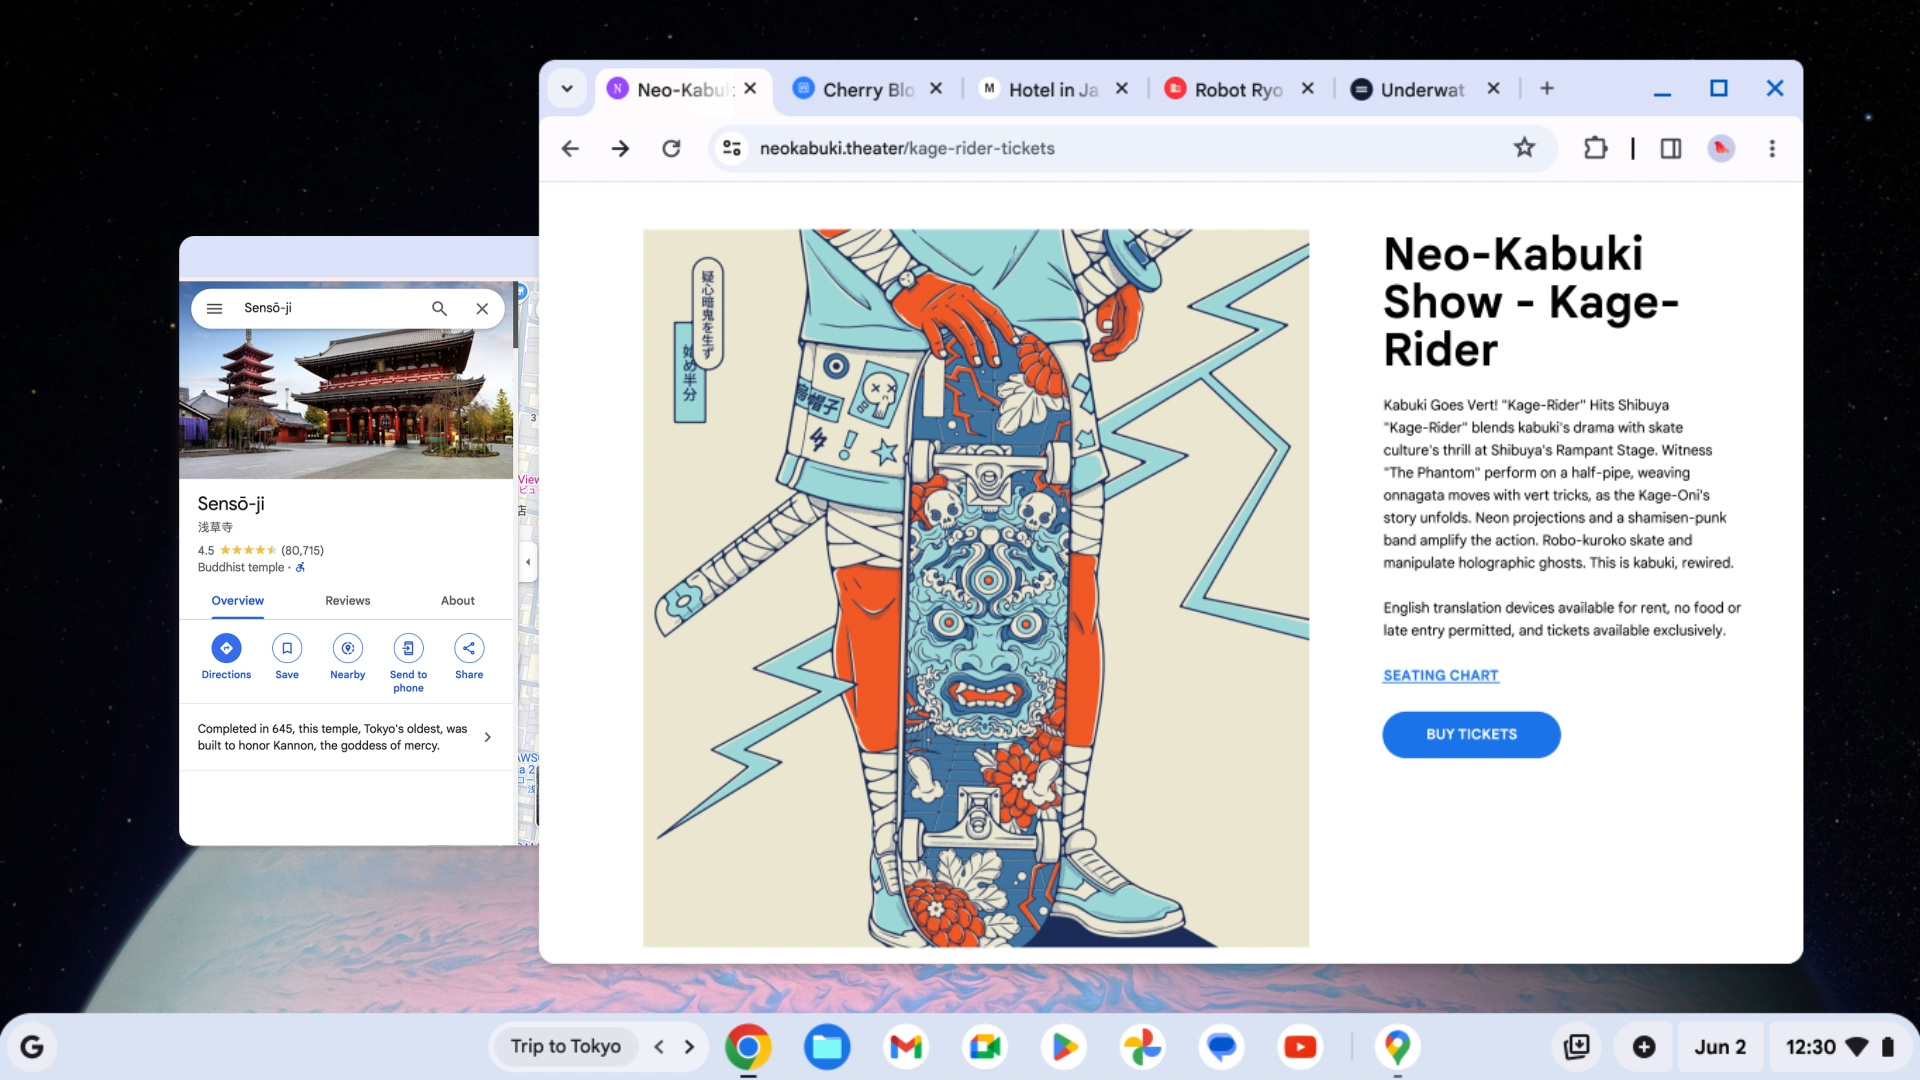
Task: Open Chrome from the shelf
Action: [748, 1047]
